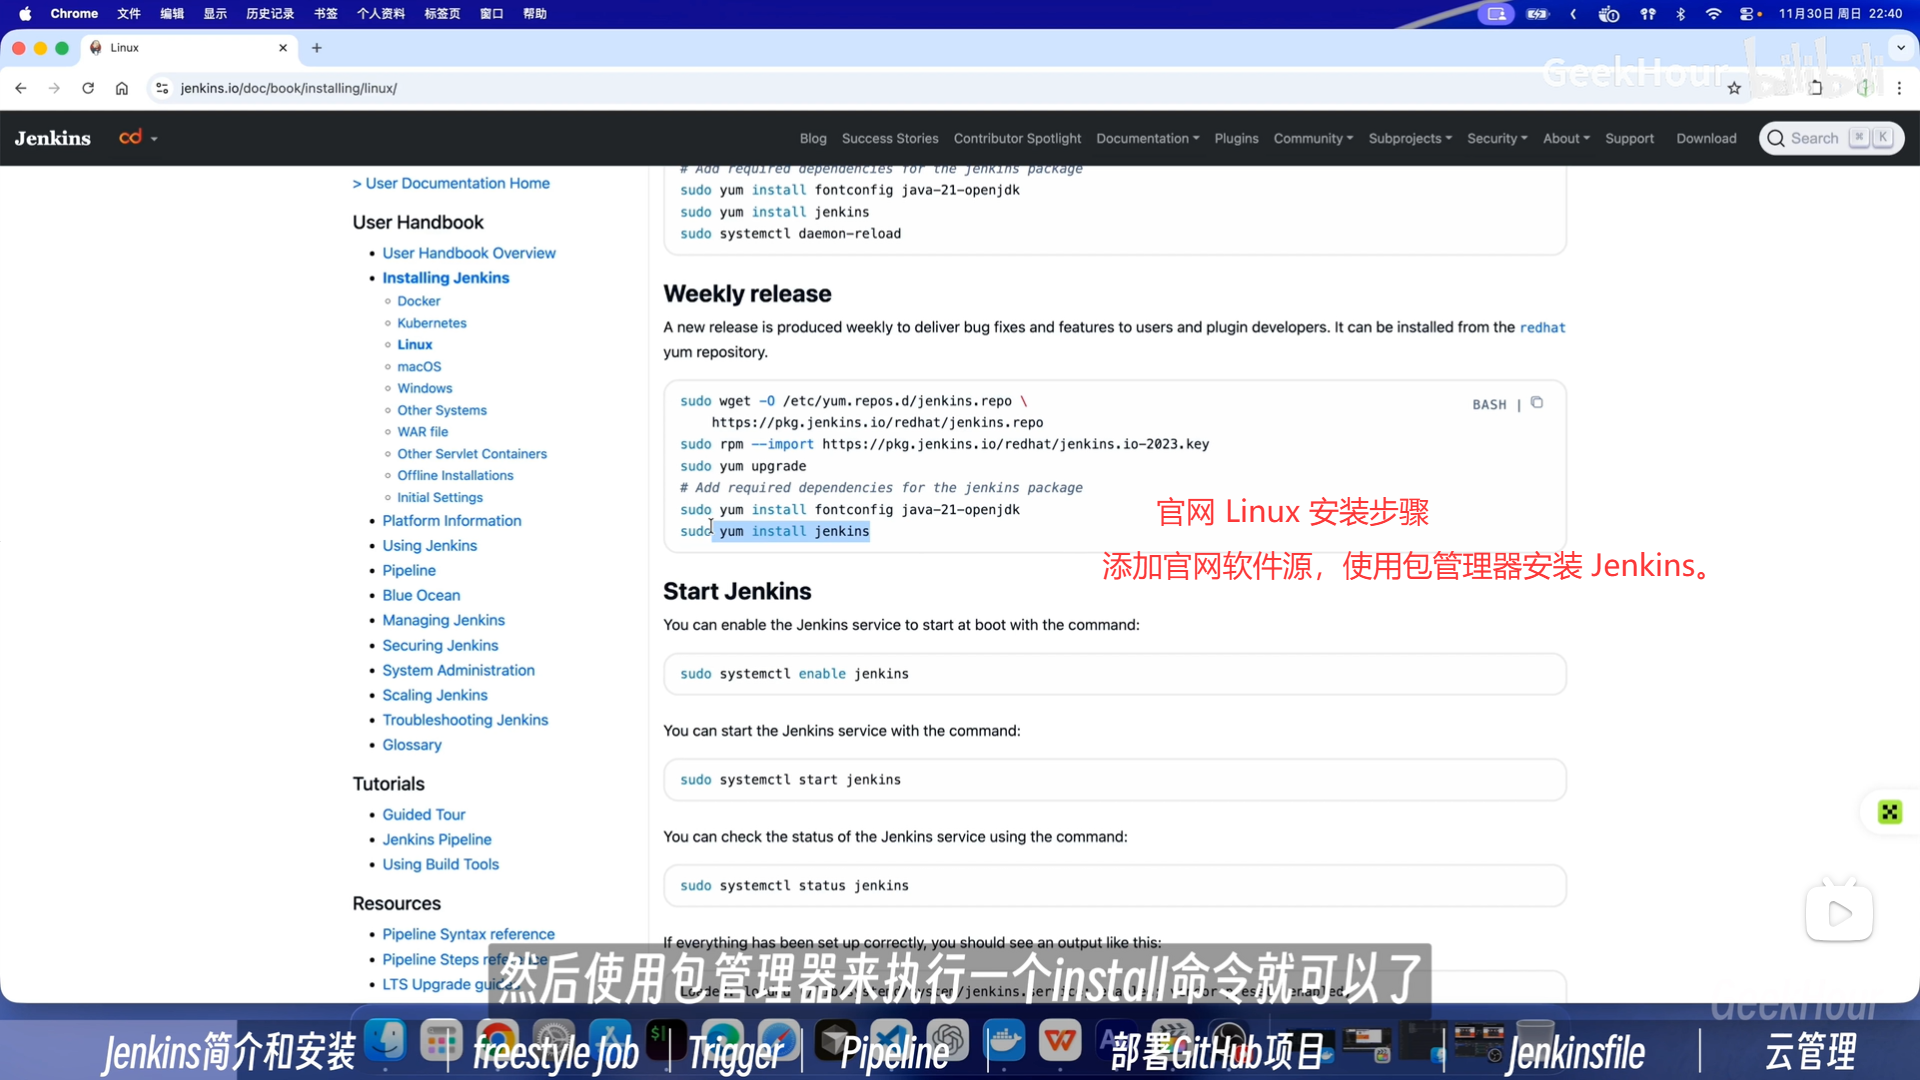Click the browser home icon
Image resolution: width=1920 pixels, height=1080 pixels.
pyautogui.click(x=122, y=88)
